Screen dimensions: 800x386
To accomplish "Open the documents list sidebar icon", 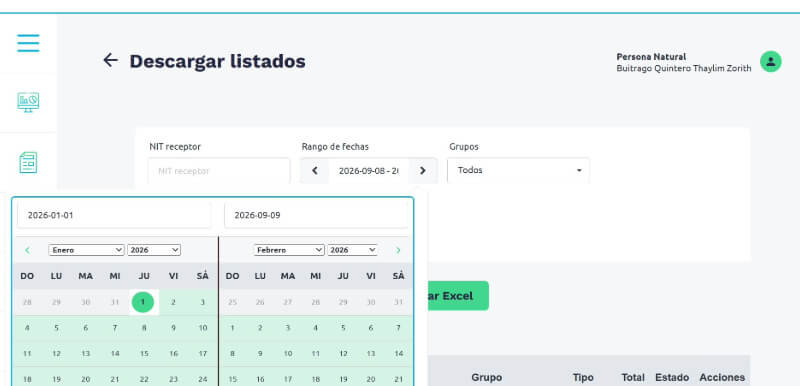I will click(x=28, y=163).
